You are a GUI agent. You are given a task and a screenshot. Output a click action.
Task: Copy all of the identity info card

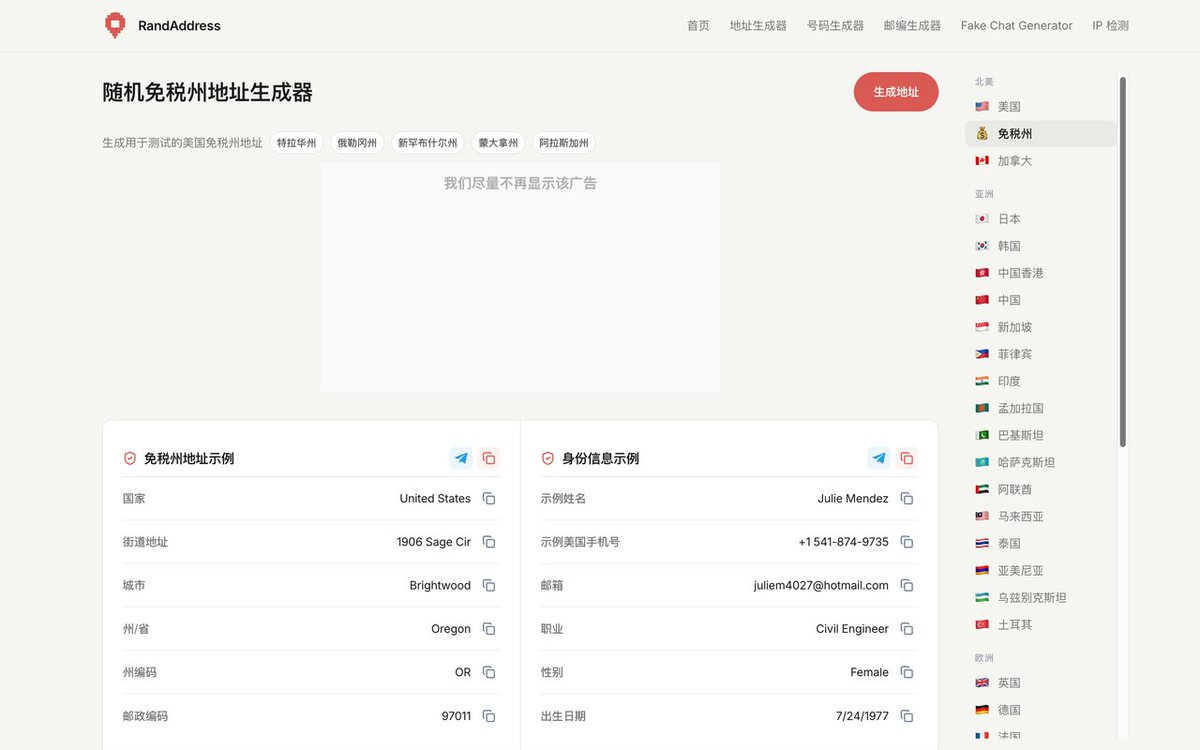tap(907, 458)
